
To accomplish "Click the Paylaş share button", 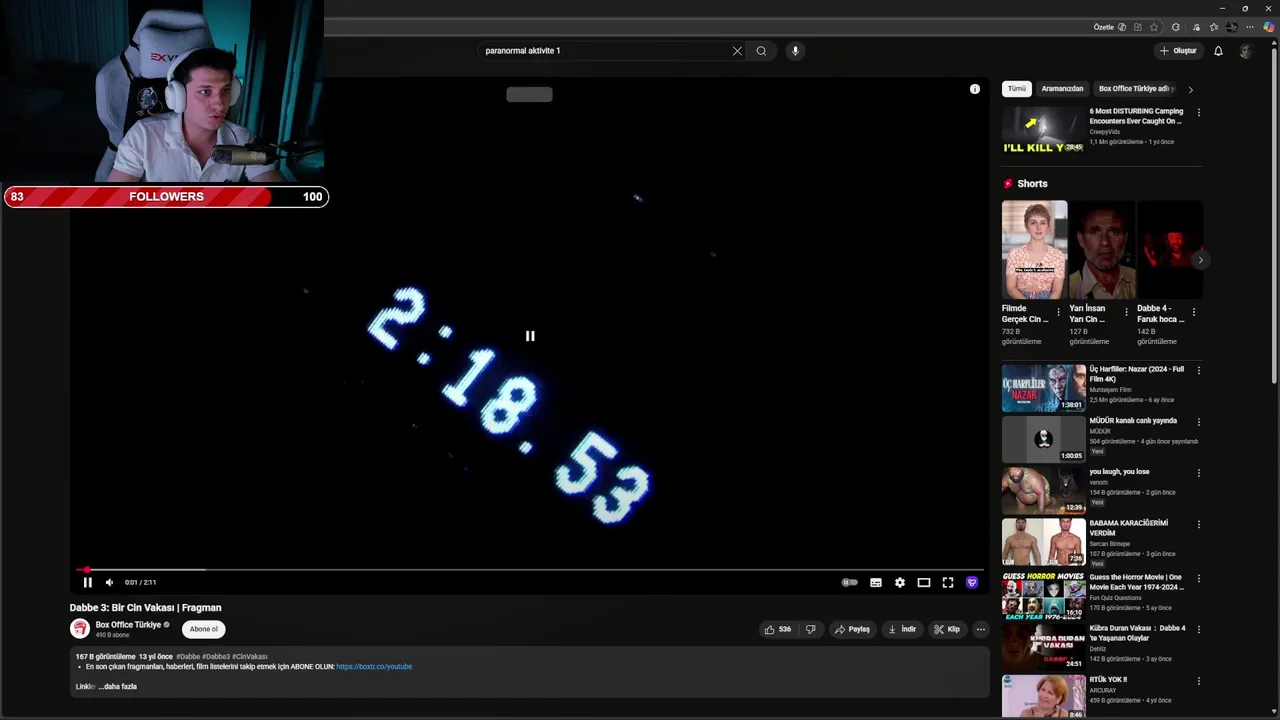I will (852, 629).
